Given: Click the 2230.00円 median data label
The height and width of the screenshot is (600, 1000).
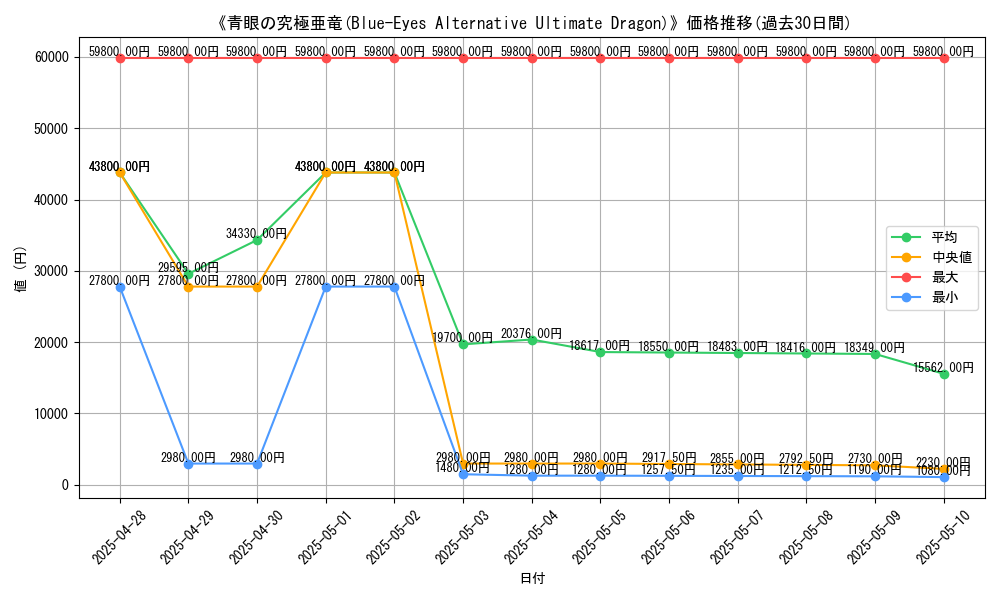Looking at the screenshot, I should point(943,462).
